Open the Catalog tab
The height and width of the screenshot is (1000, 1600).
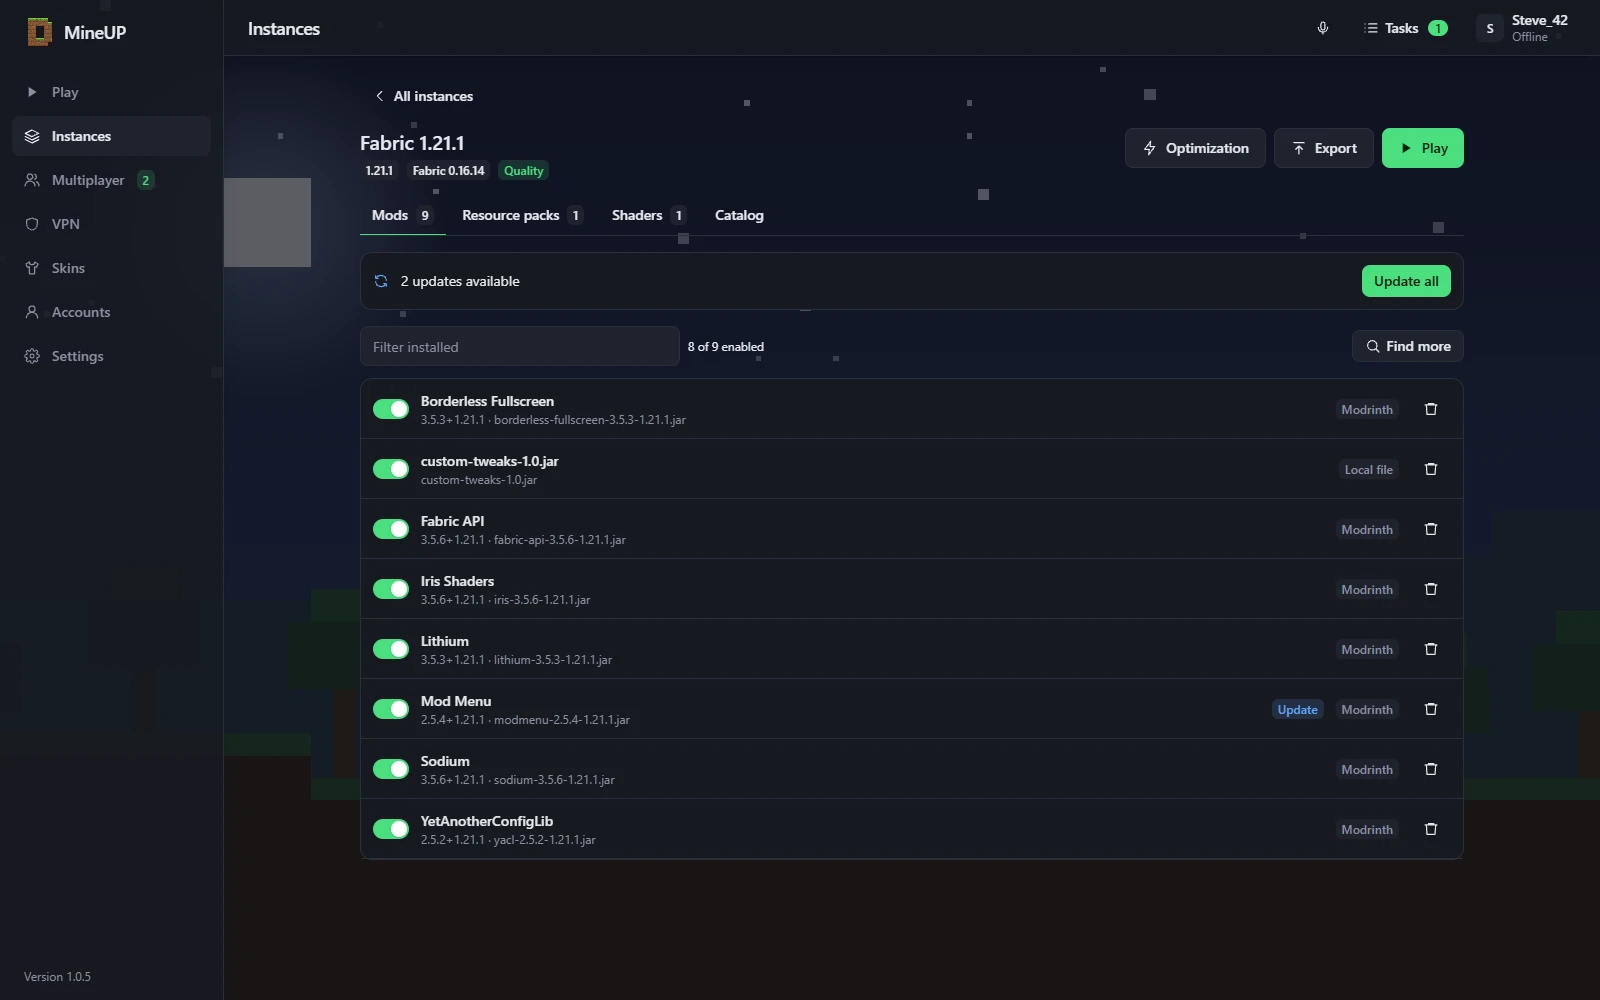pos(739,215)
